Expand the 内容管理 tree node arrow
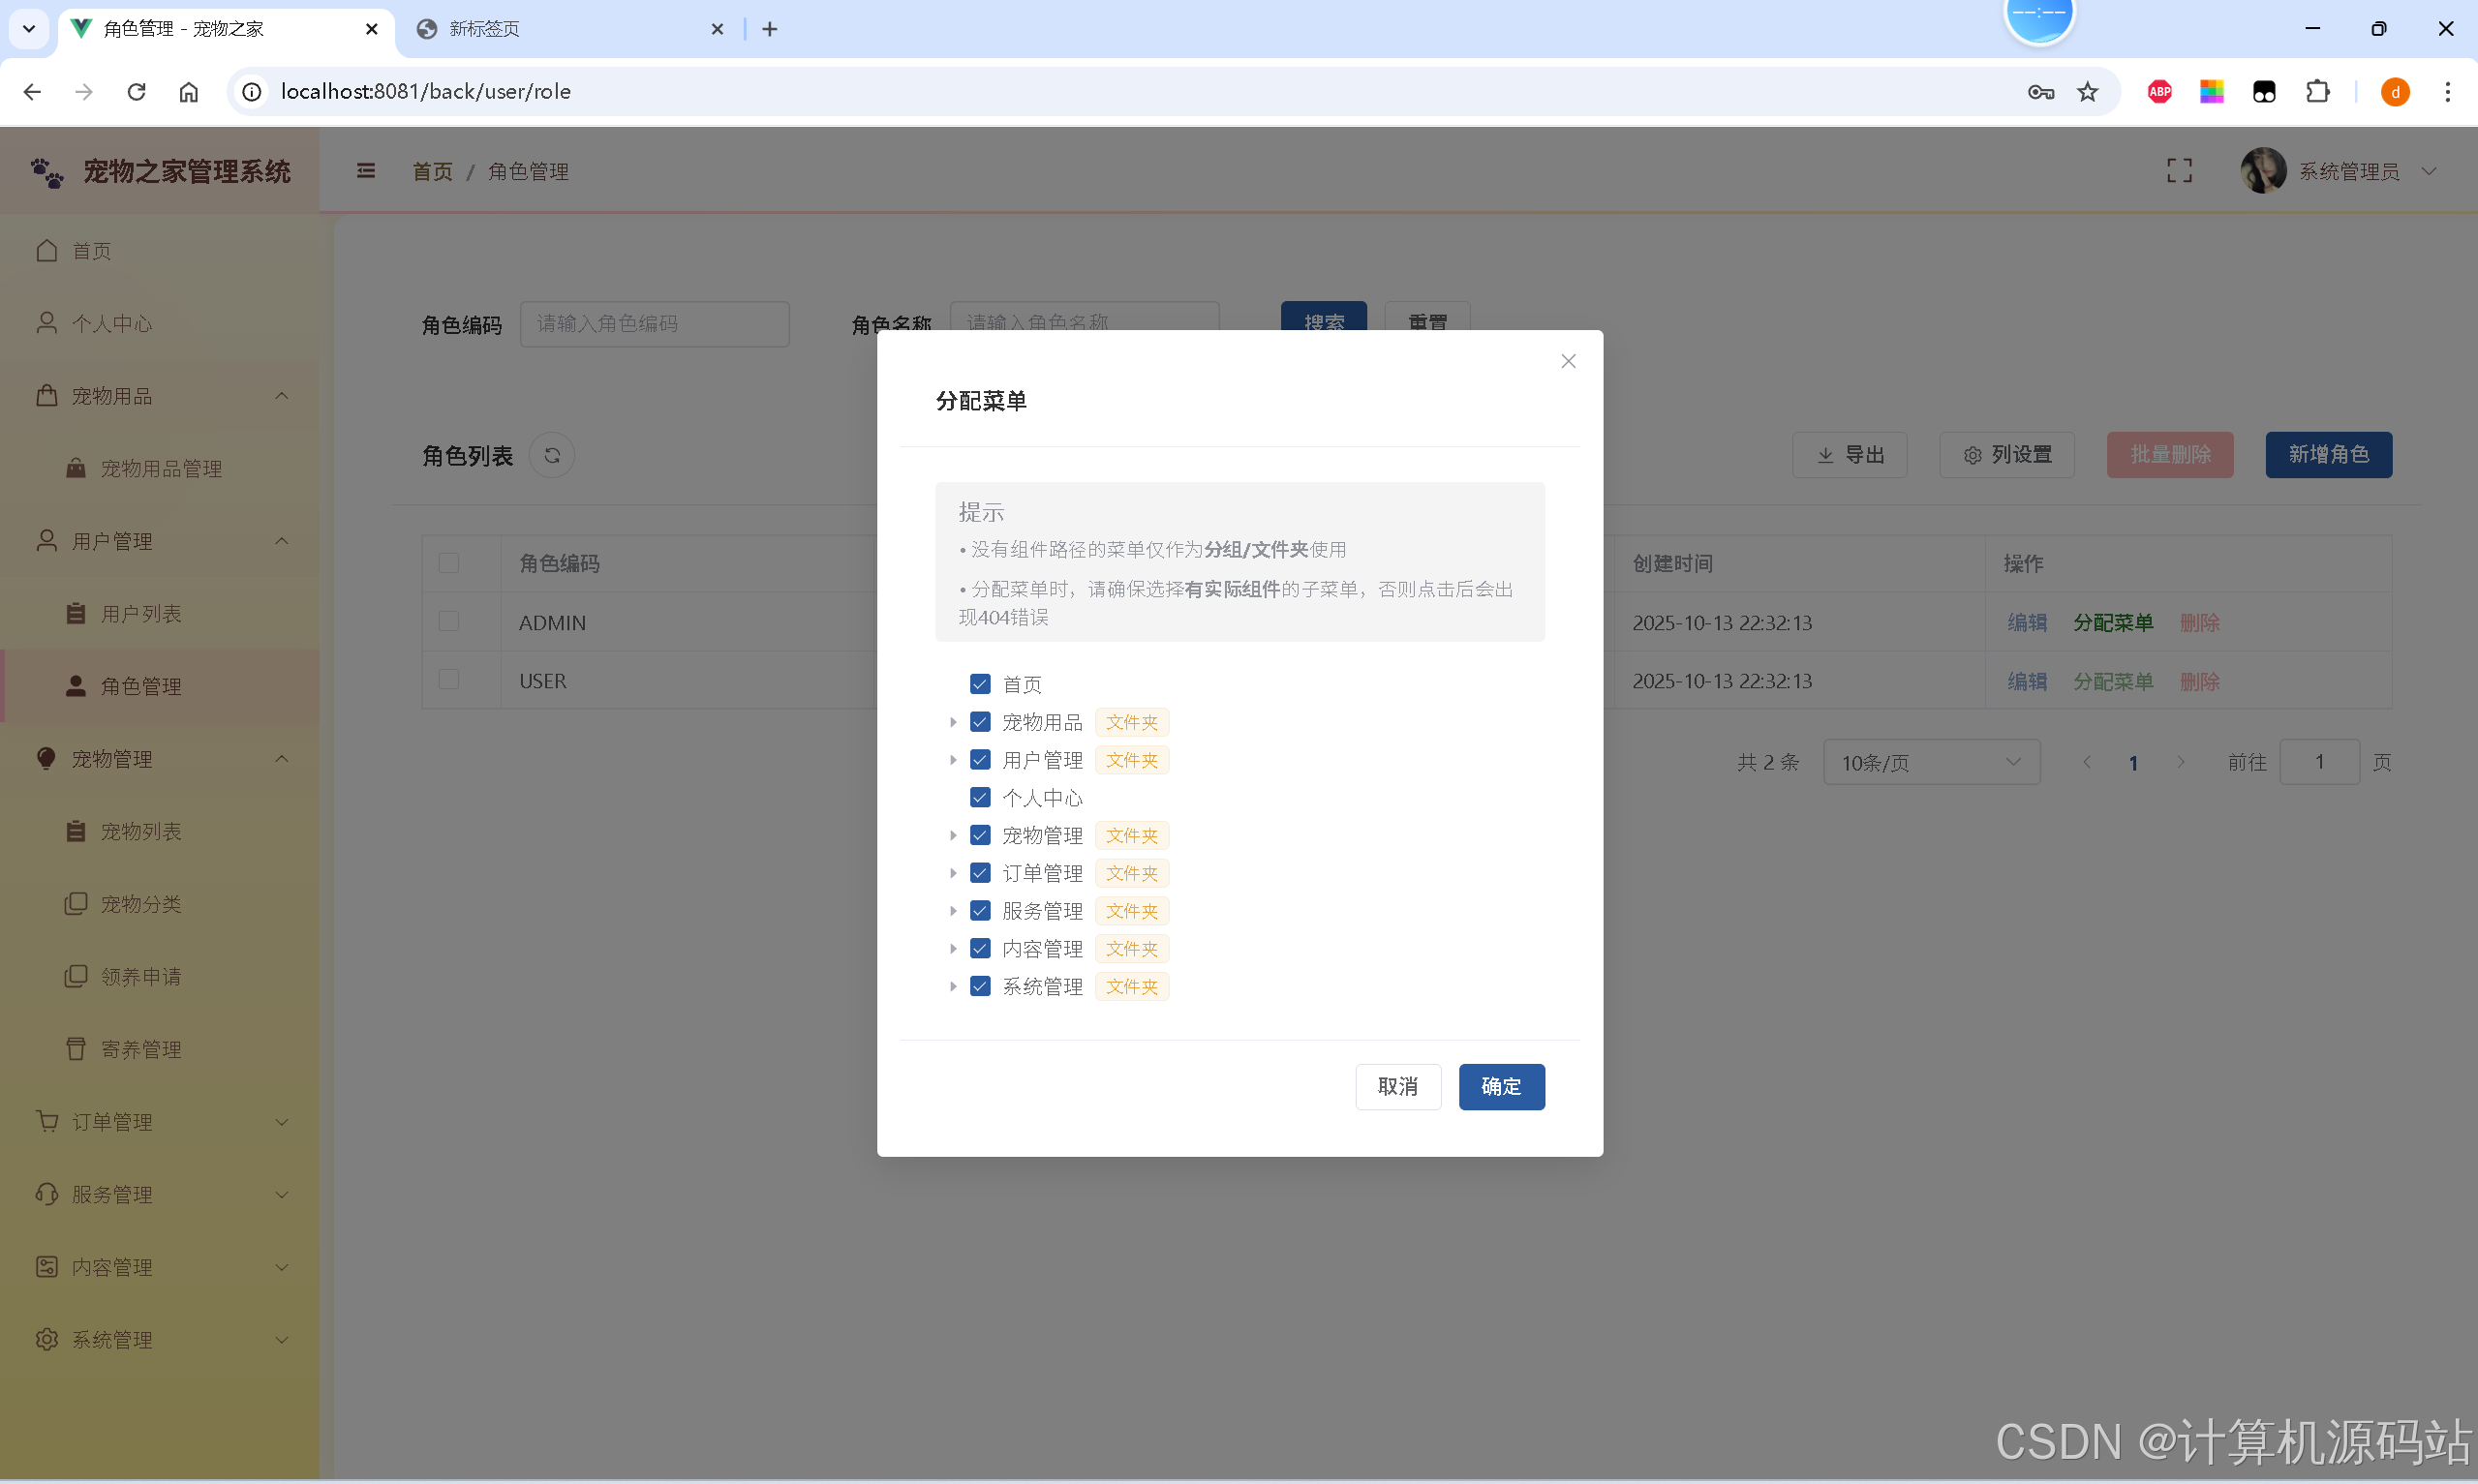 point(953,948)
